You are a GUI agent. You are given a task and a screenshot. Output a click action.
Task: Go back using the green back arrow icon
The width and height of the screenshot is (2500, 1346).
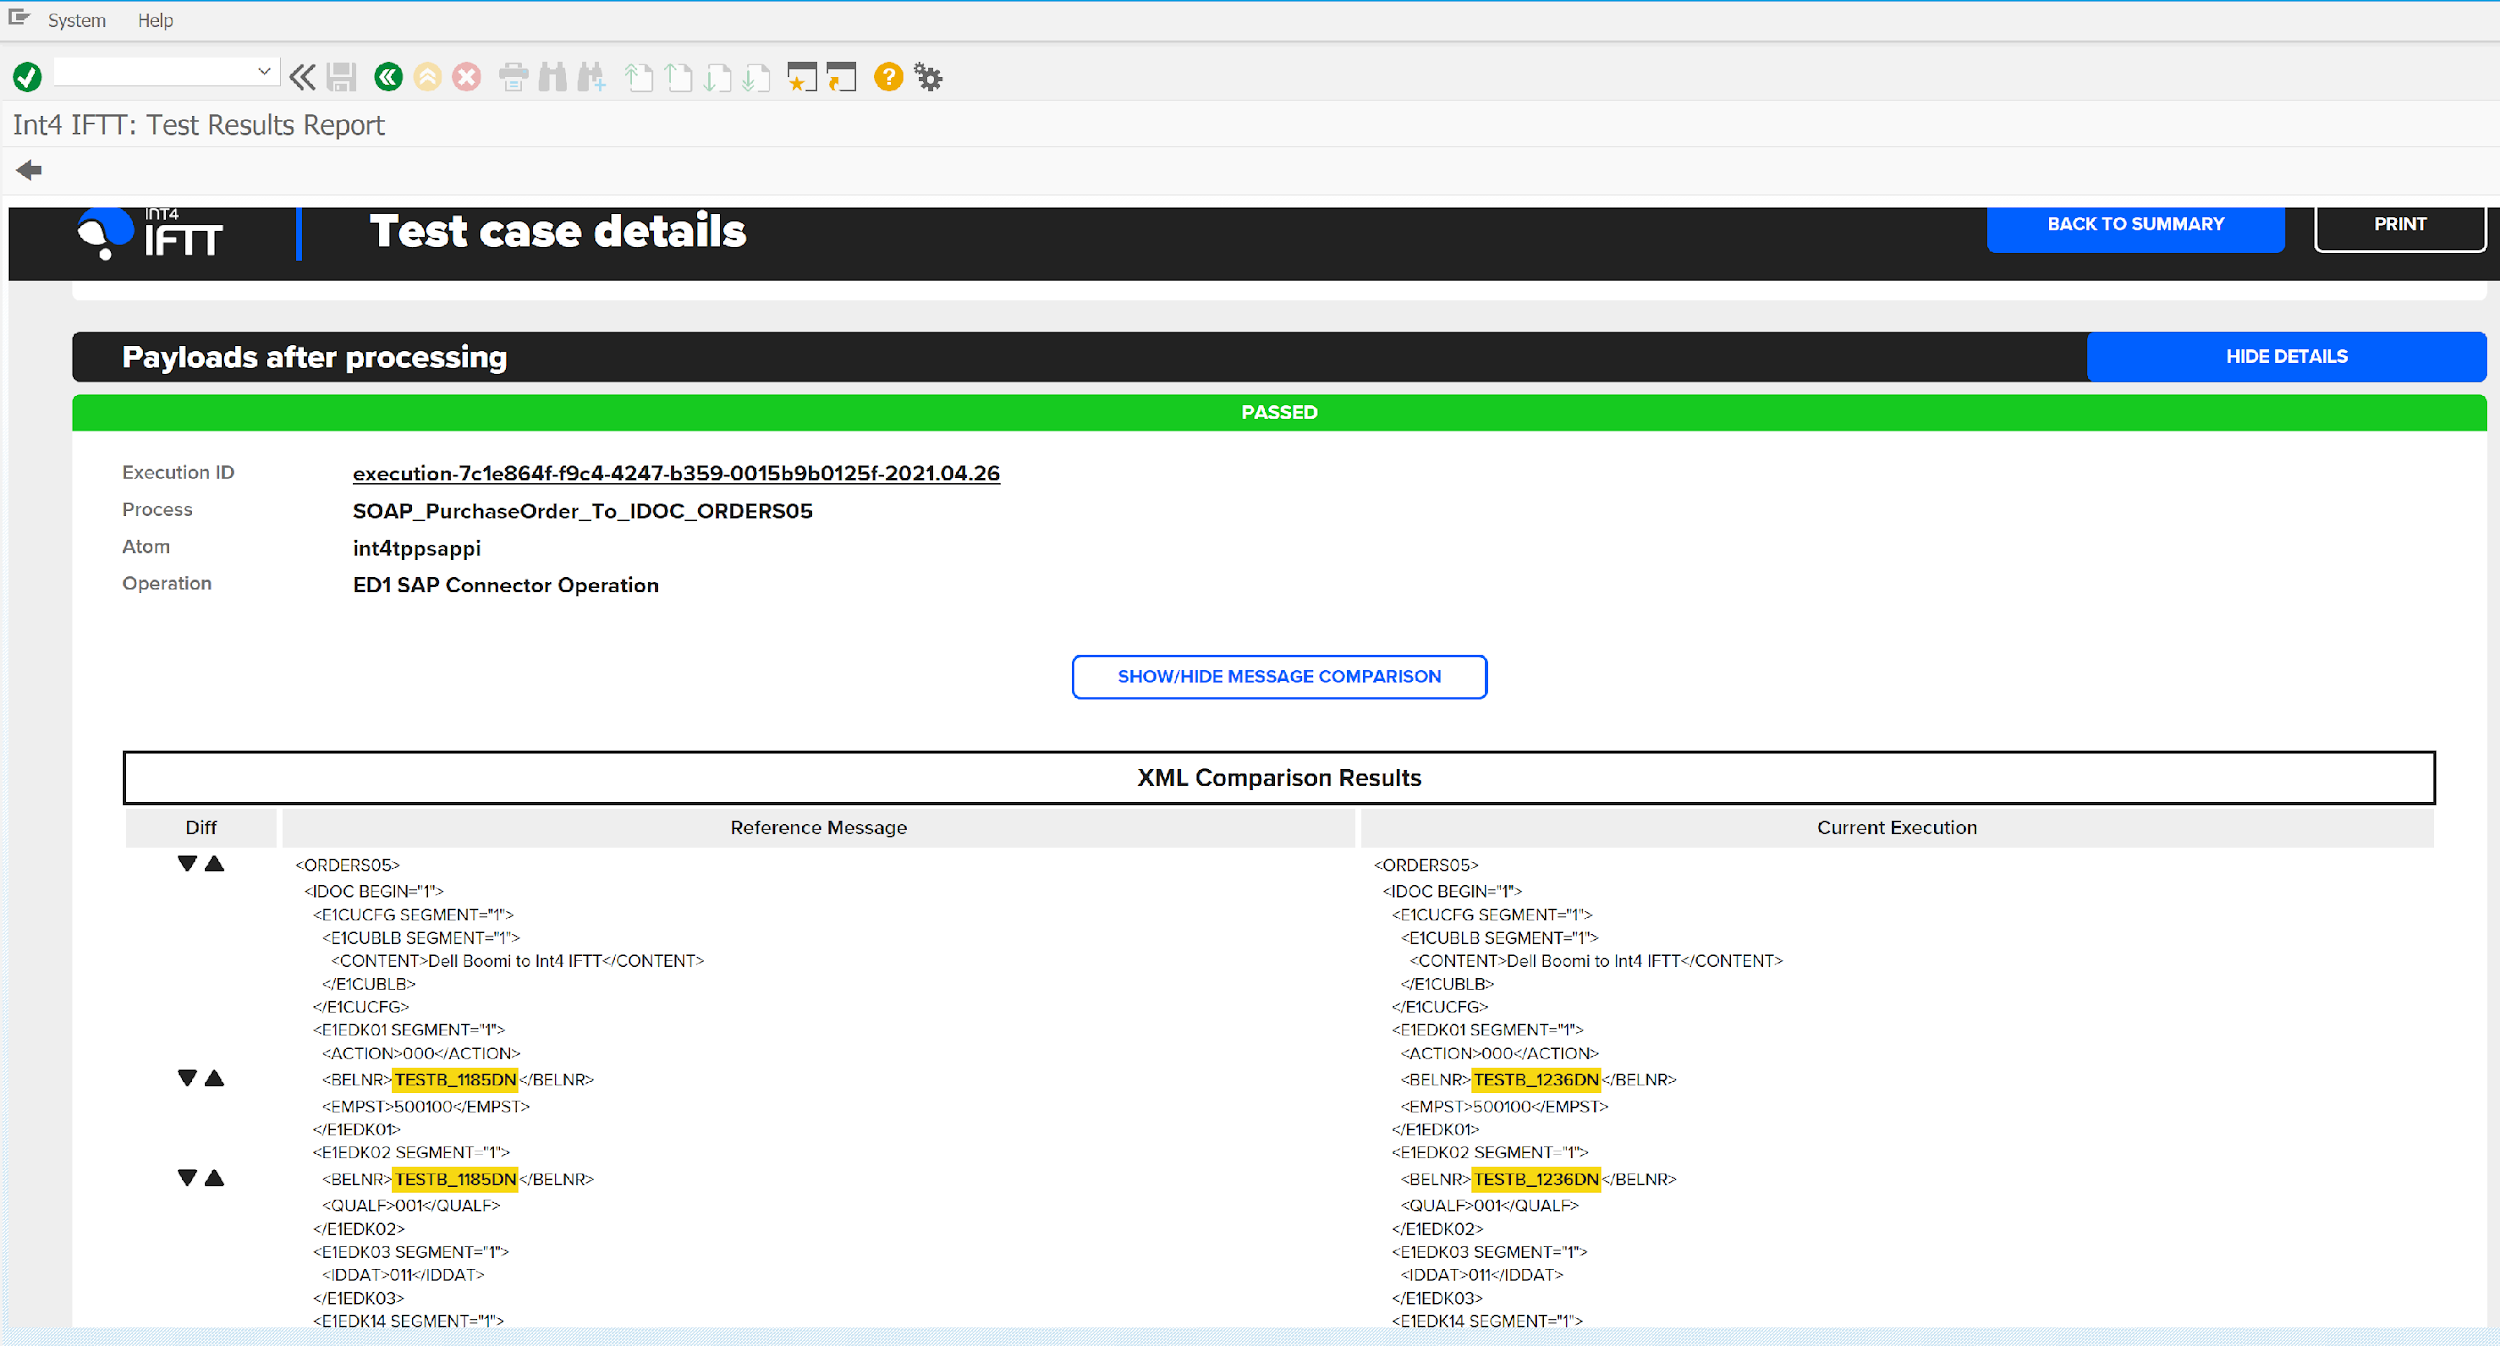[x=388, y=77]
